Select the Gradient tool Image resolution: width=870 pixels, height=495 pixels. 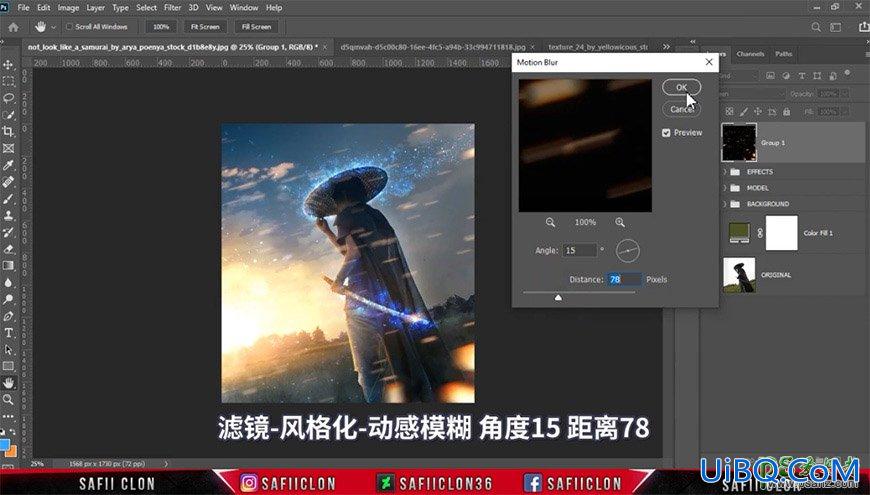coord(8,266)
